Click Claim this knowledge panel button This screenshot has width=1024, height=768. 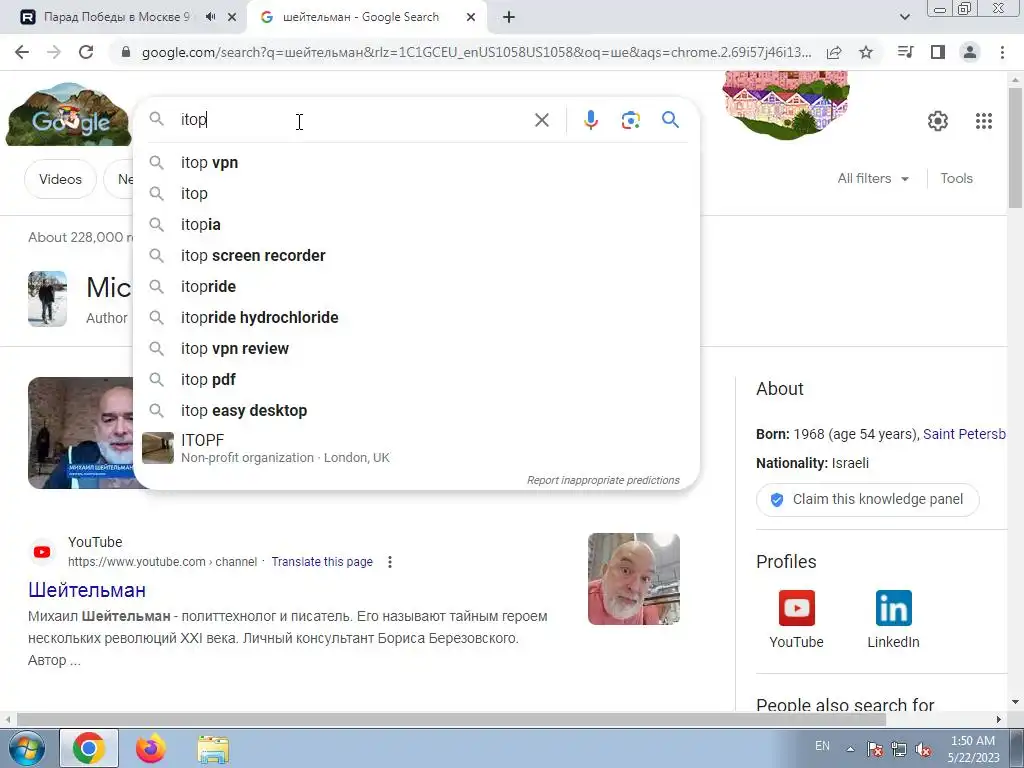tap(867, 500)
